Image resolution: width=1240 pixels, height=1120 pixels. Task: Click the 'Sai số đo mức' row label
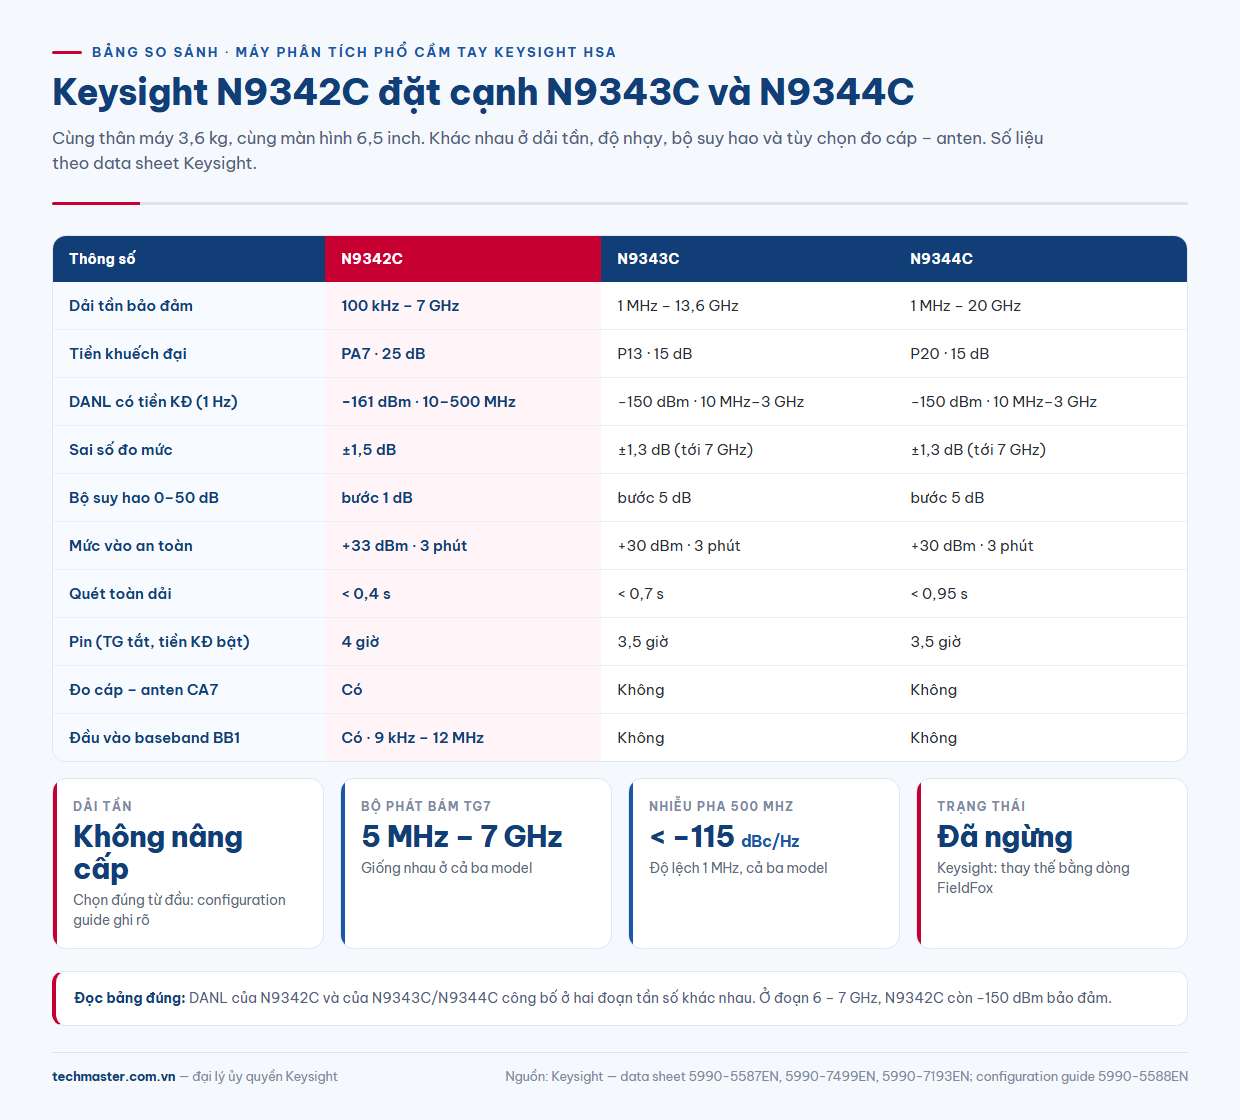(x=121, y=450)
